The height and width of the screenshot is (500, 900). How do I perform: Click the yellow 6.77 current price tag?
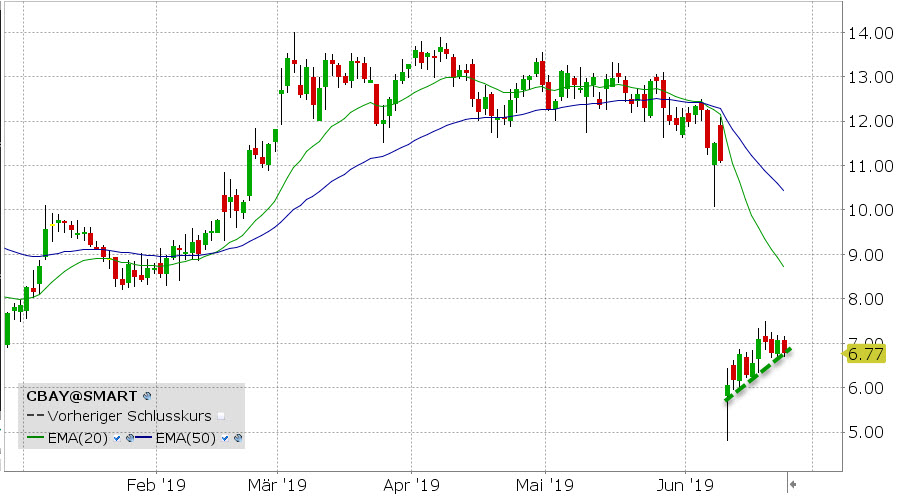point(865,354)
